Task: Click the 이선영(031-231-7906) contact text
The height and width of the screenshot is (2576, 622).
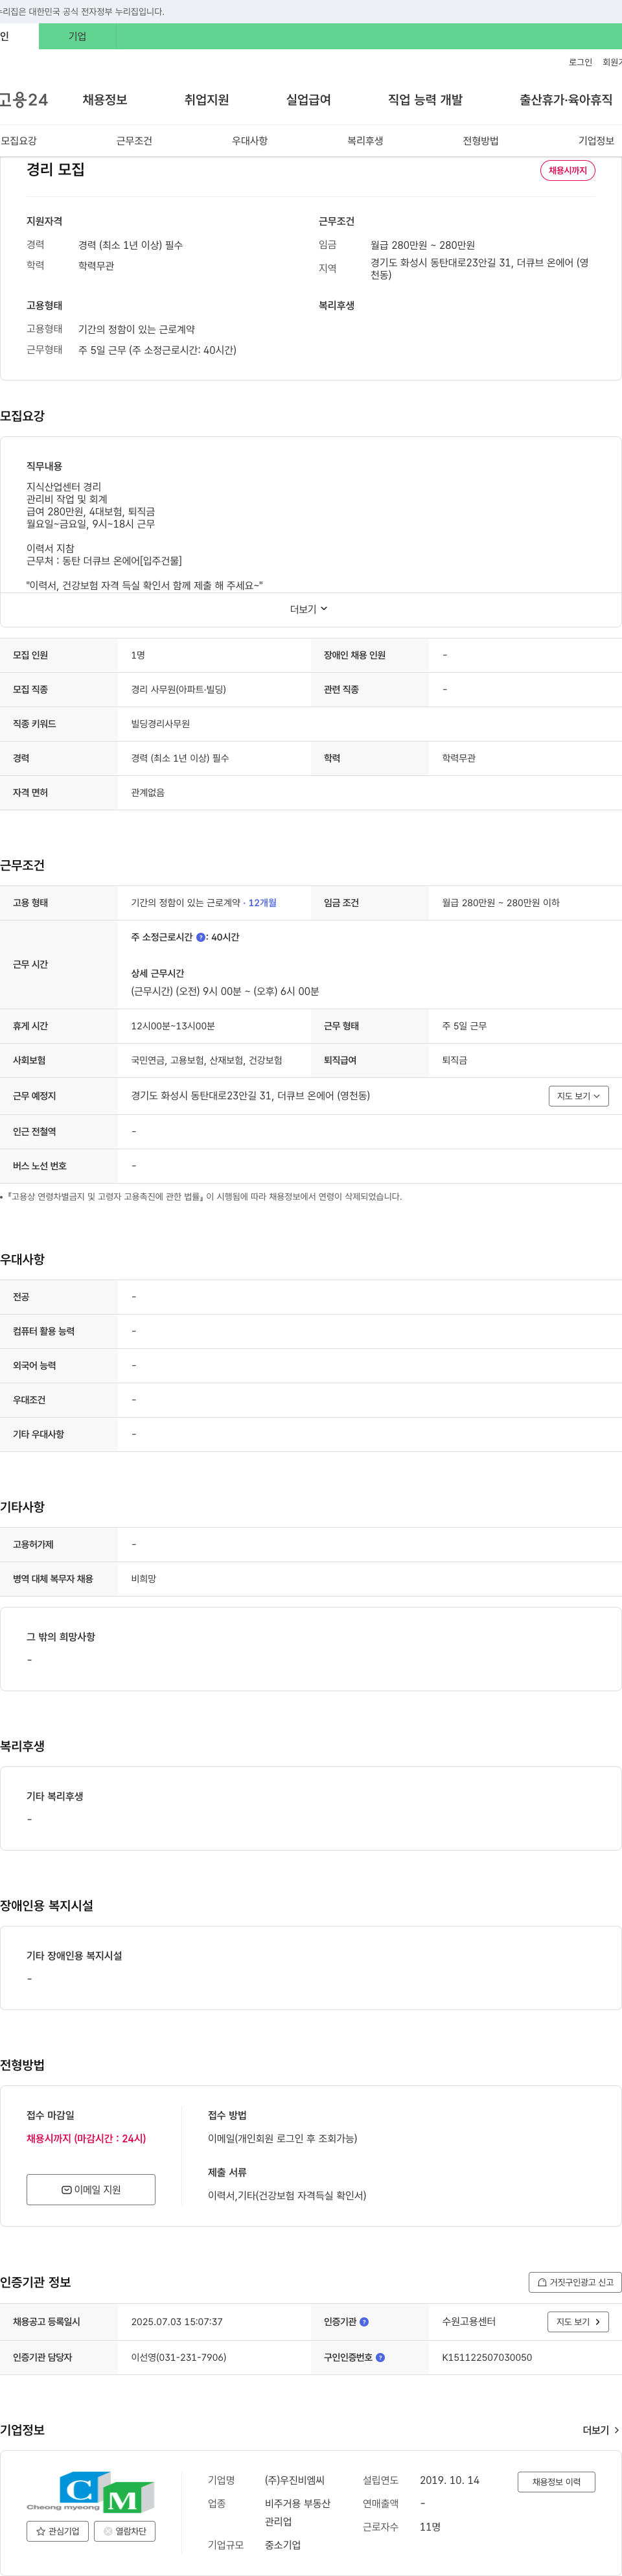Action: click(178, 2358)
